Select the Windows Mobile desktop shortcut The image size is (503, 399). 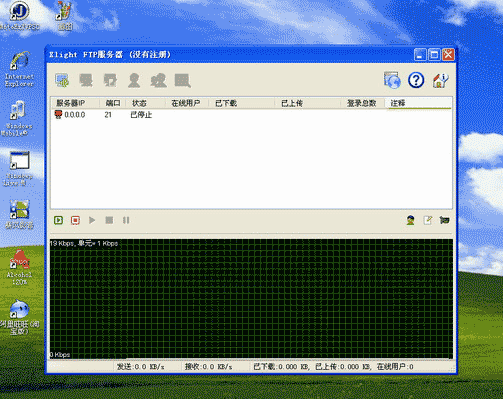[17, 118]
